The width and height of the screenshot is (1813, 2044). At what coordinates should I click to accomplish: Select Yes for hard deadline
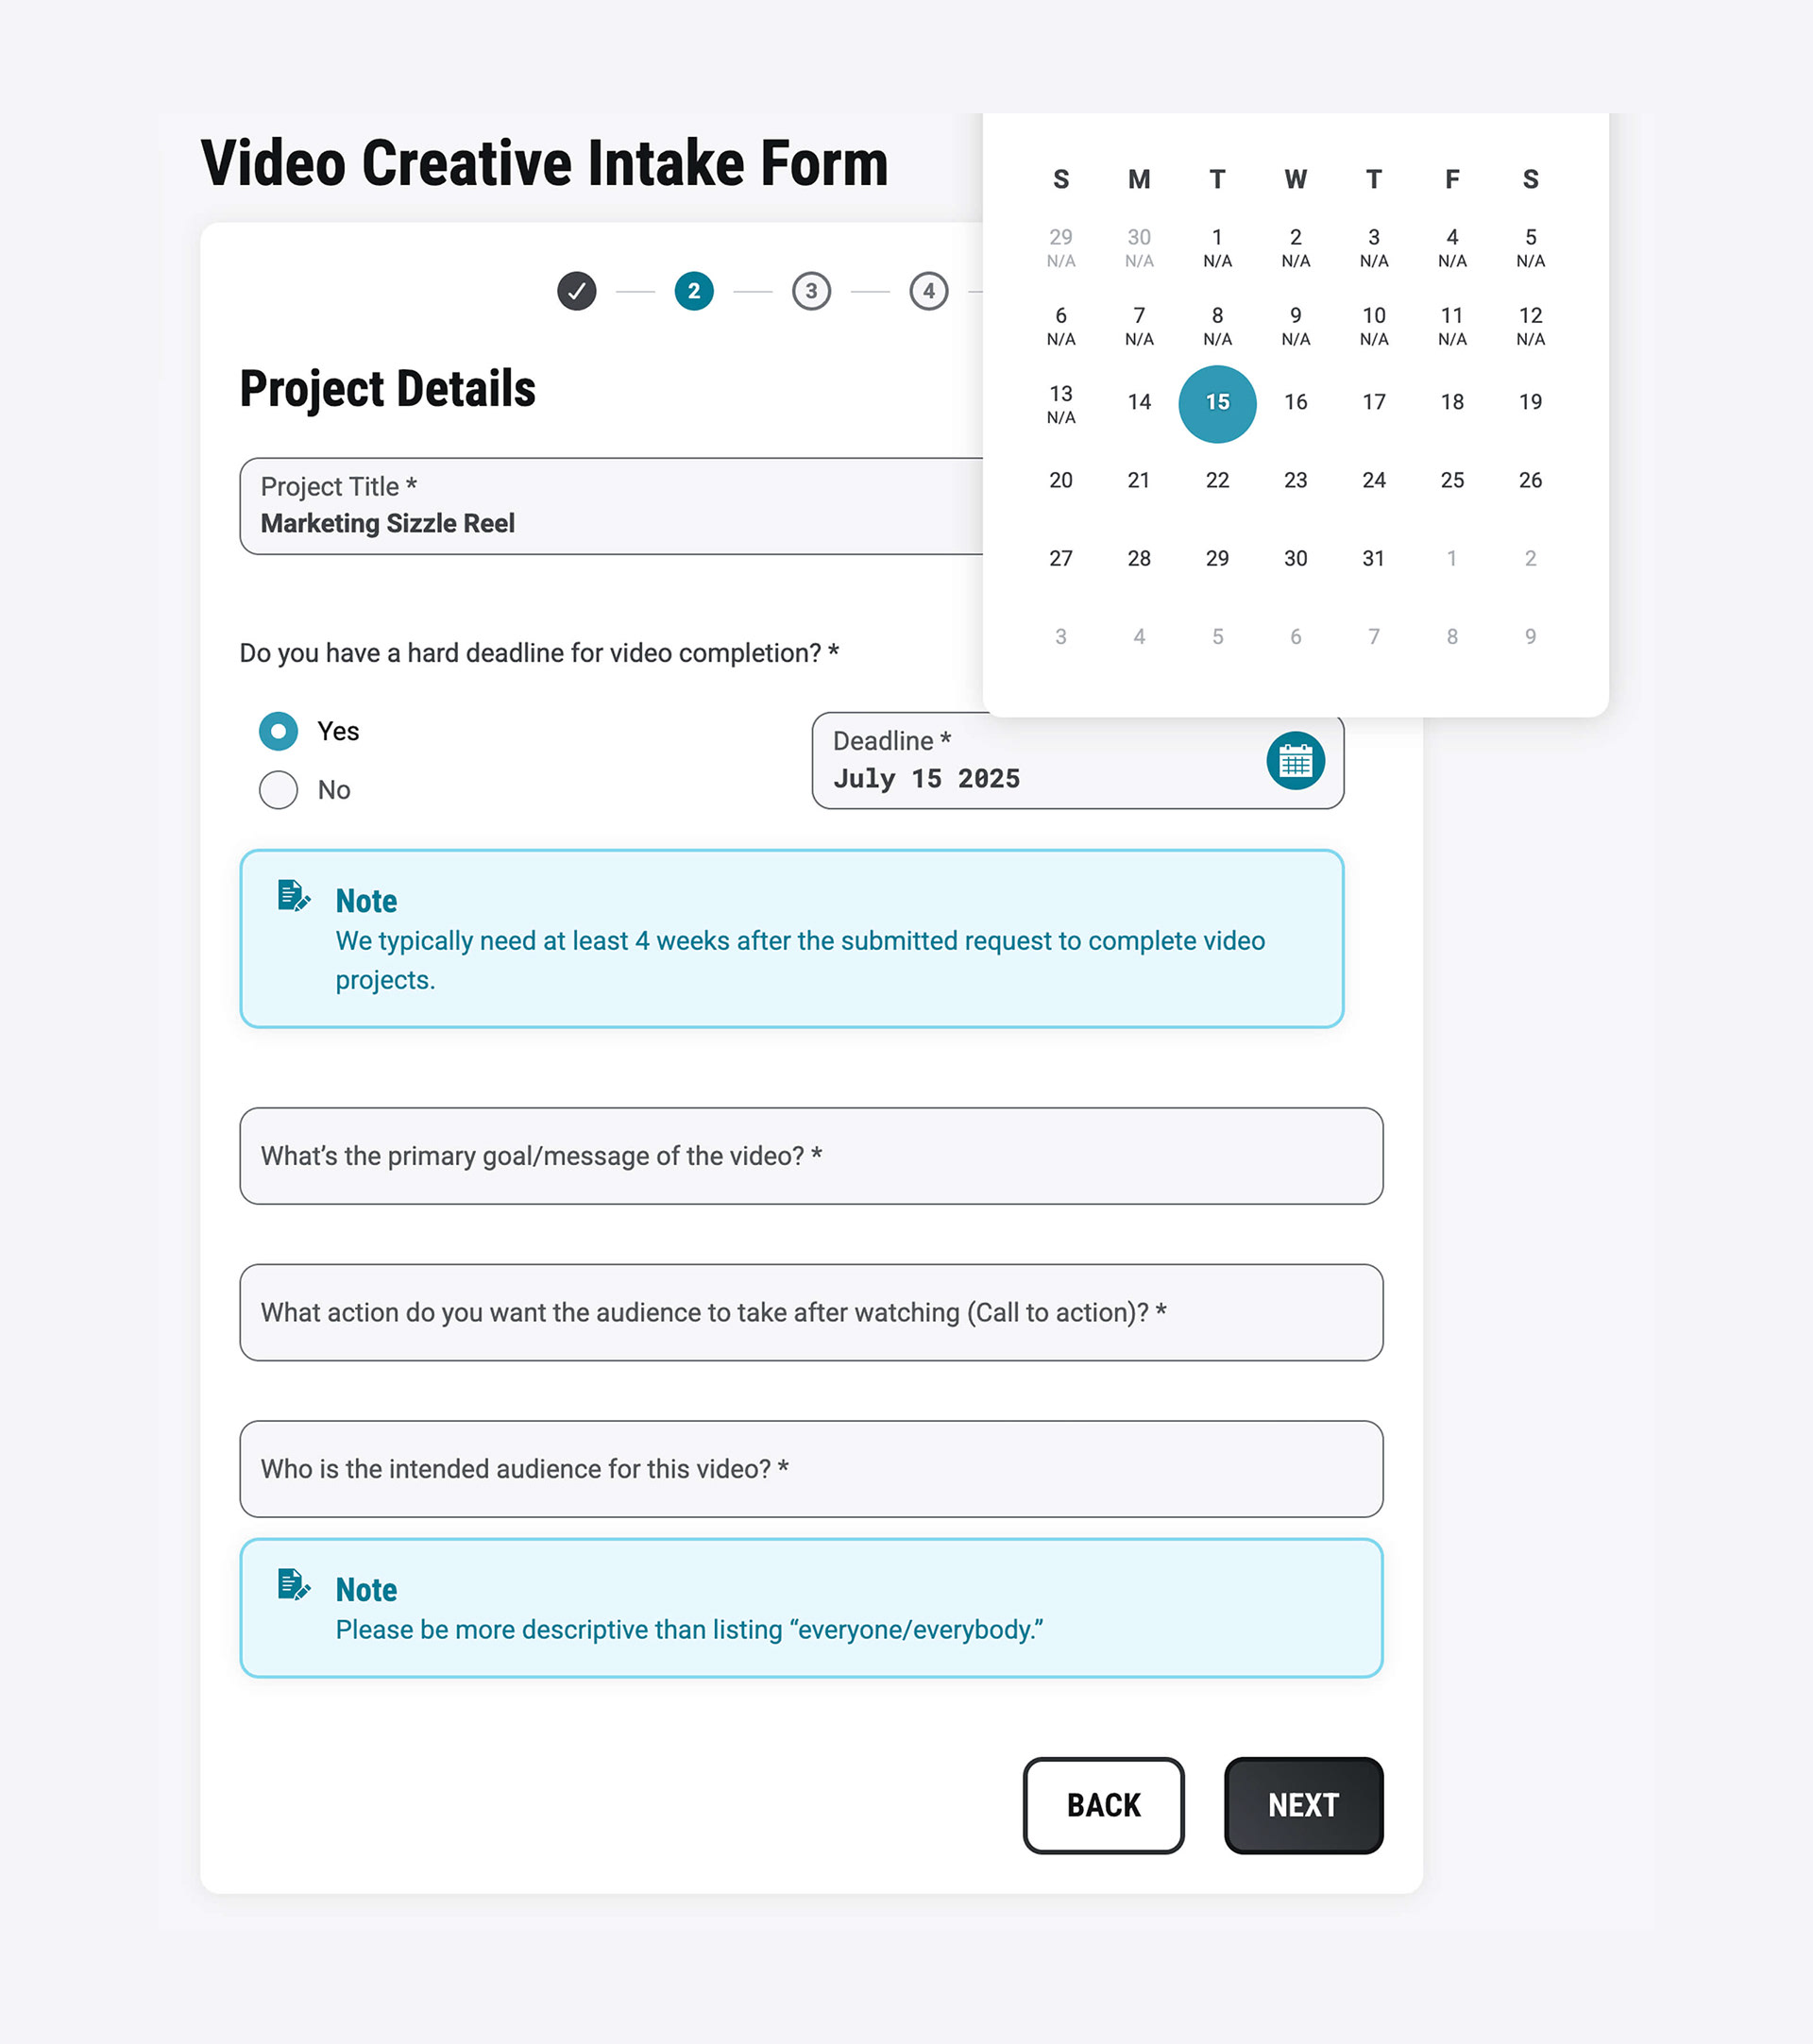278,731
